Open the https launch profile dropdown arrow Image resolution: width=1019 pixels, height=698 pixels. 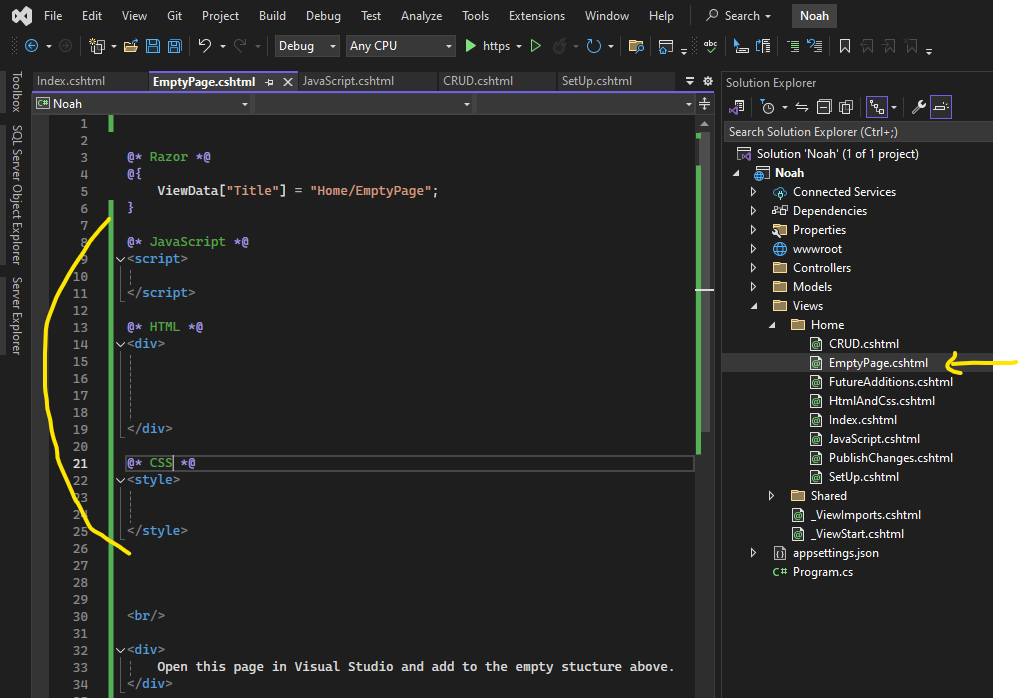coord(519,47)
